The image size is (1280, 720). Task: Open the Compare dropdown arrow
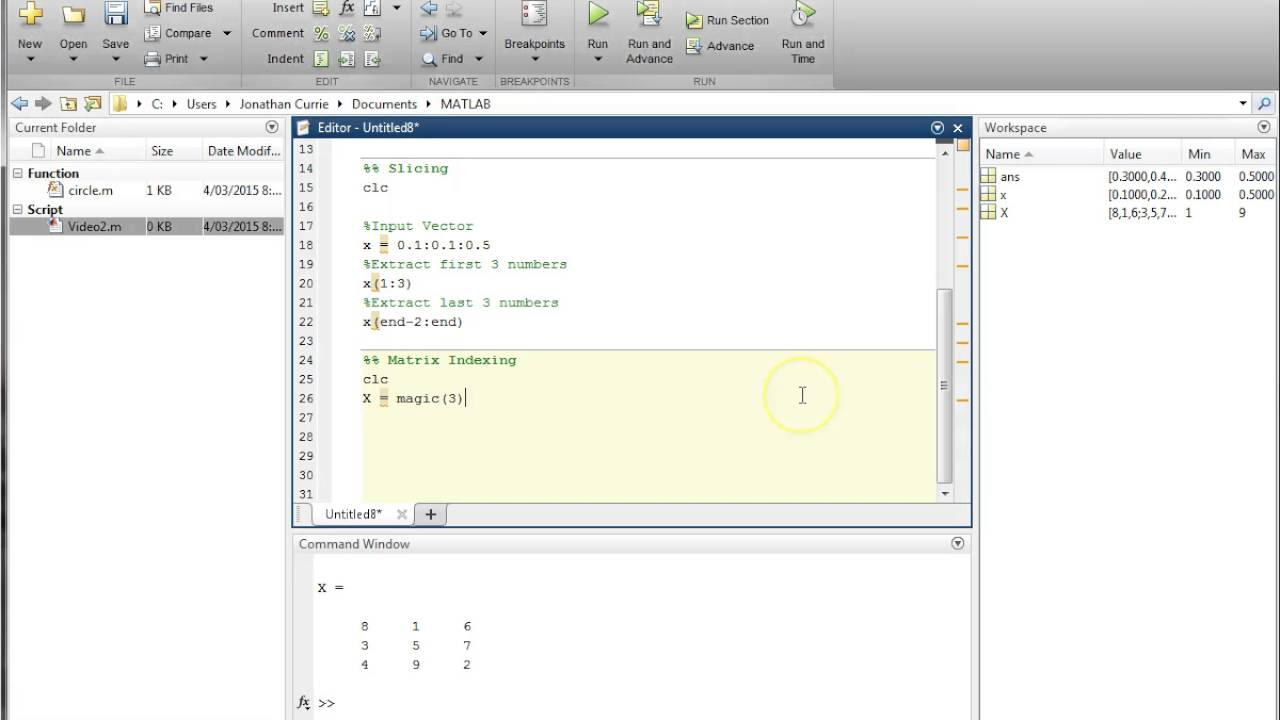click(x=227, y=33)
